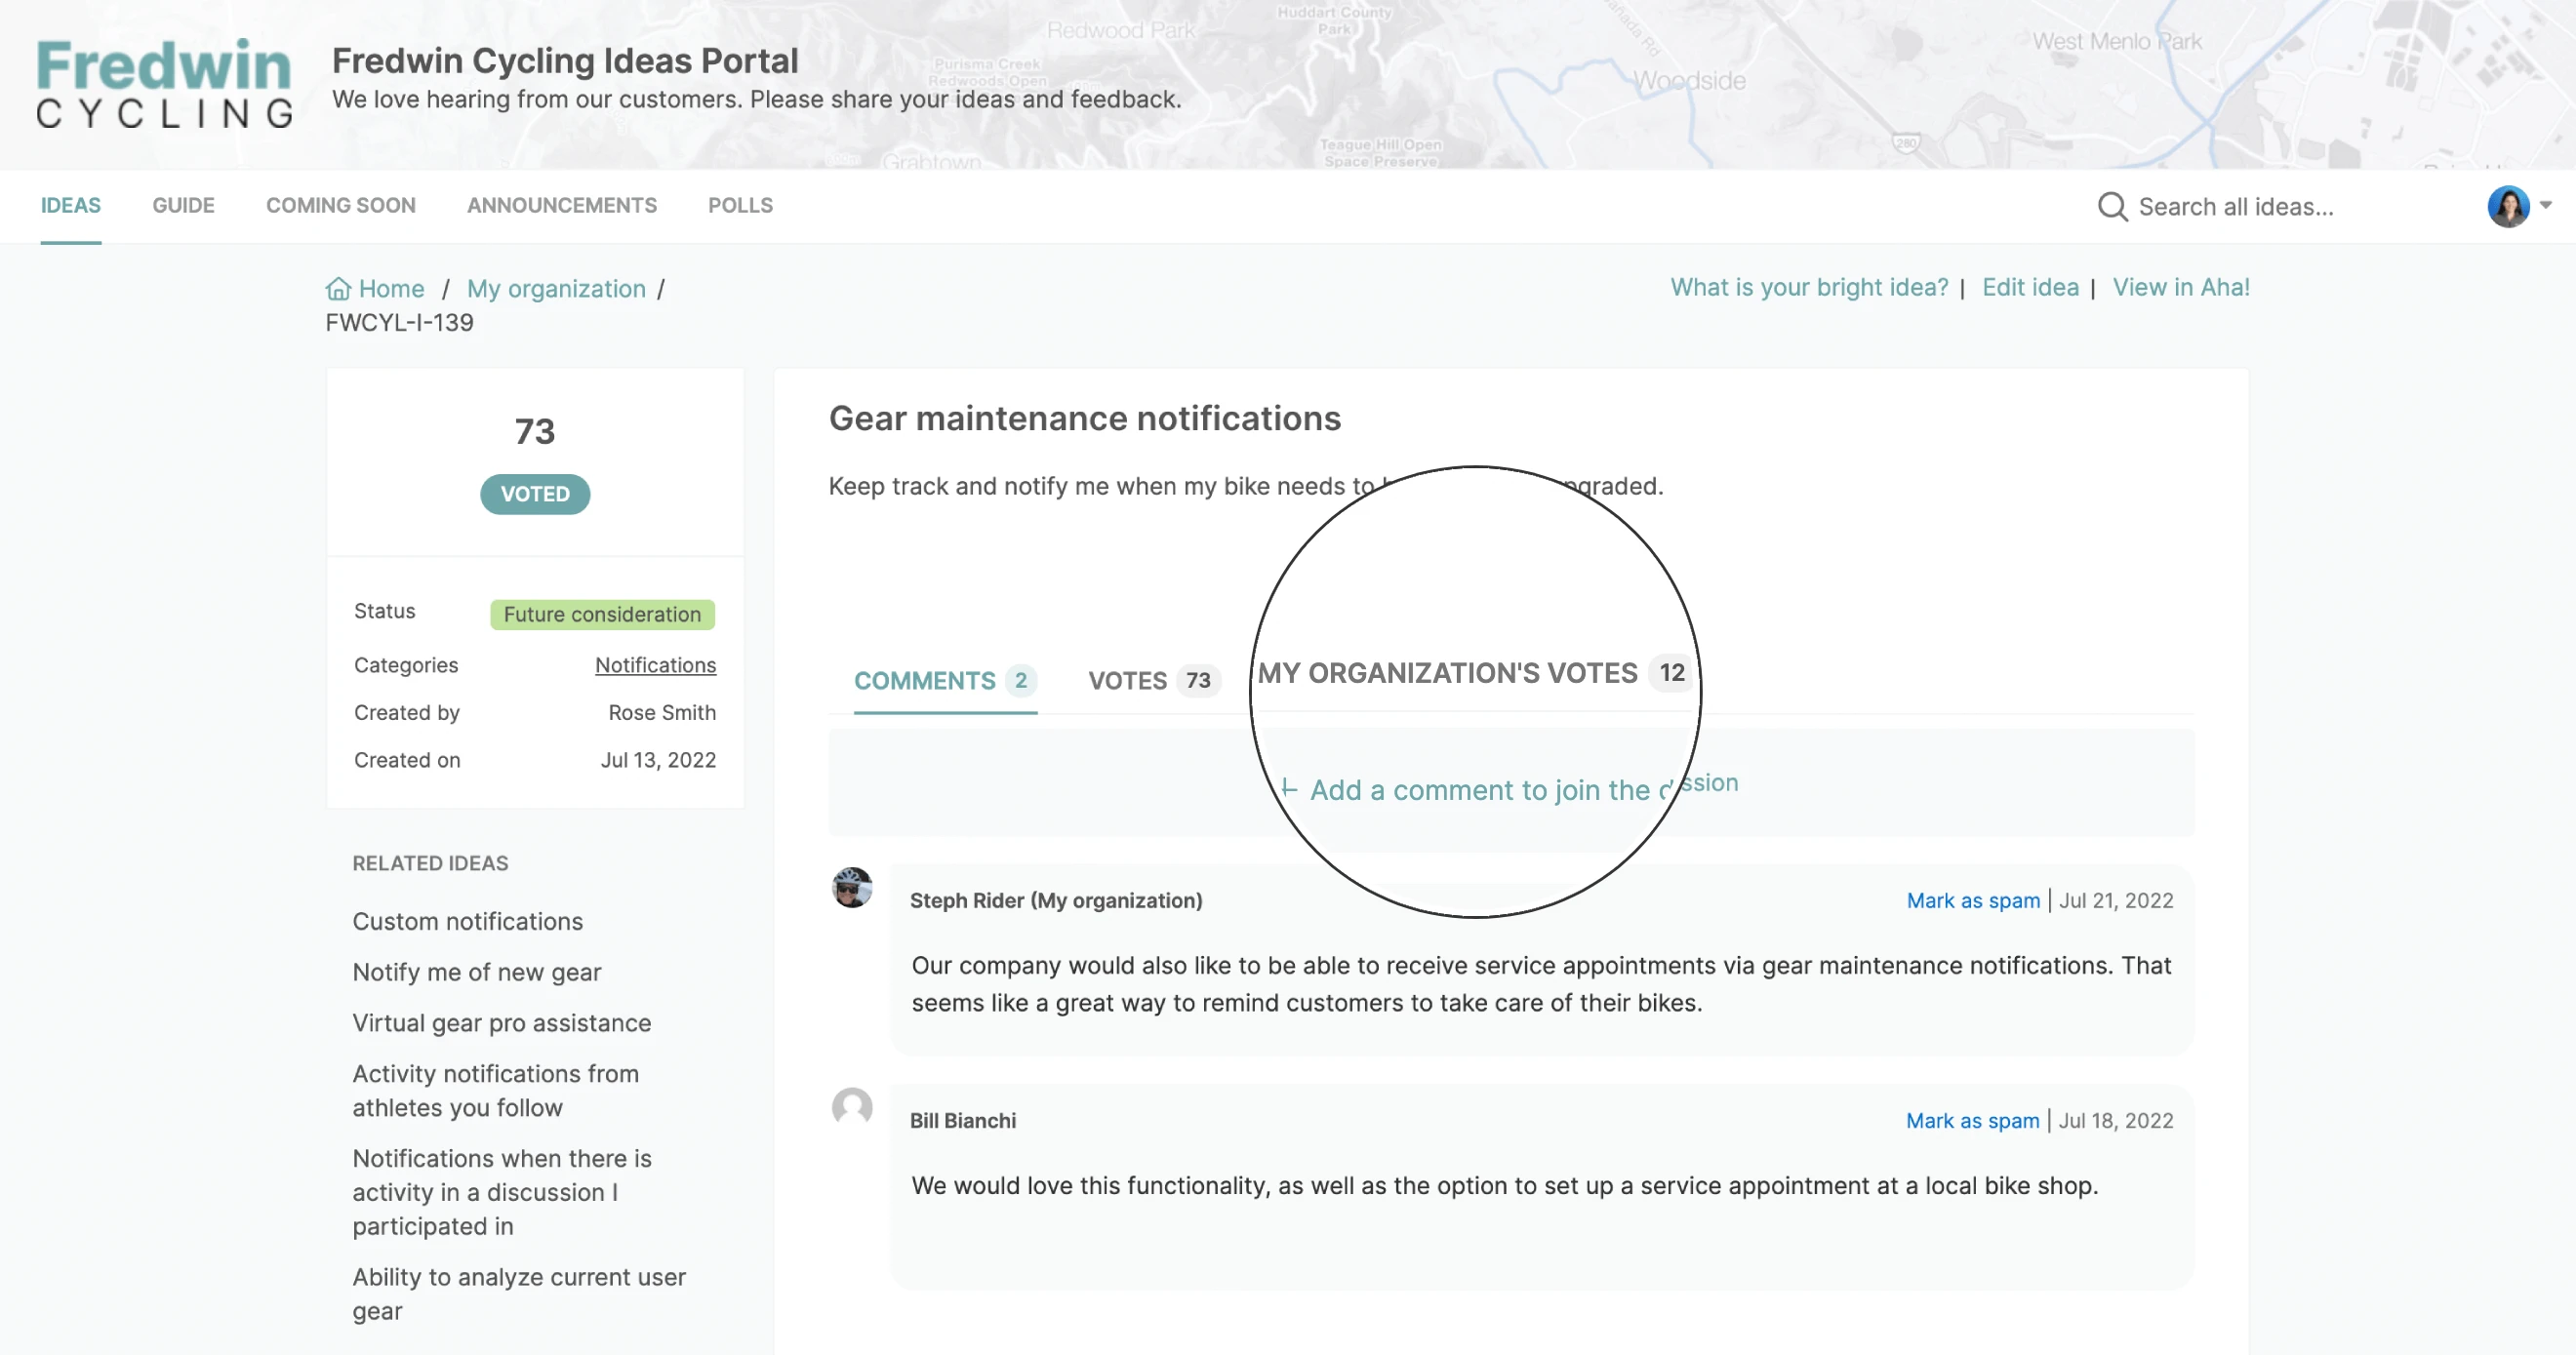Click the Fredwin Cycling logo
The height and width of the screenshot is (1355, 2576).
point(164,83)
